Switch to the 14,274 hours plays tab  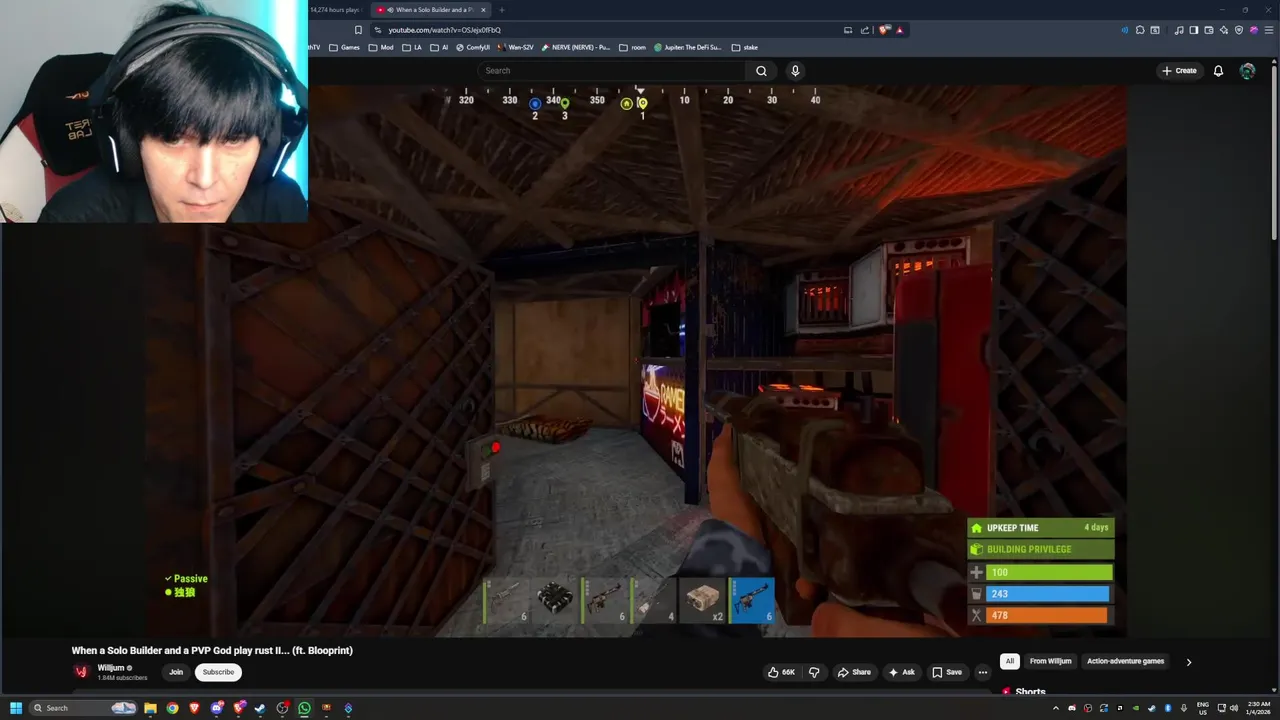(x=335, y=10)
